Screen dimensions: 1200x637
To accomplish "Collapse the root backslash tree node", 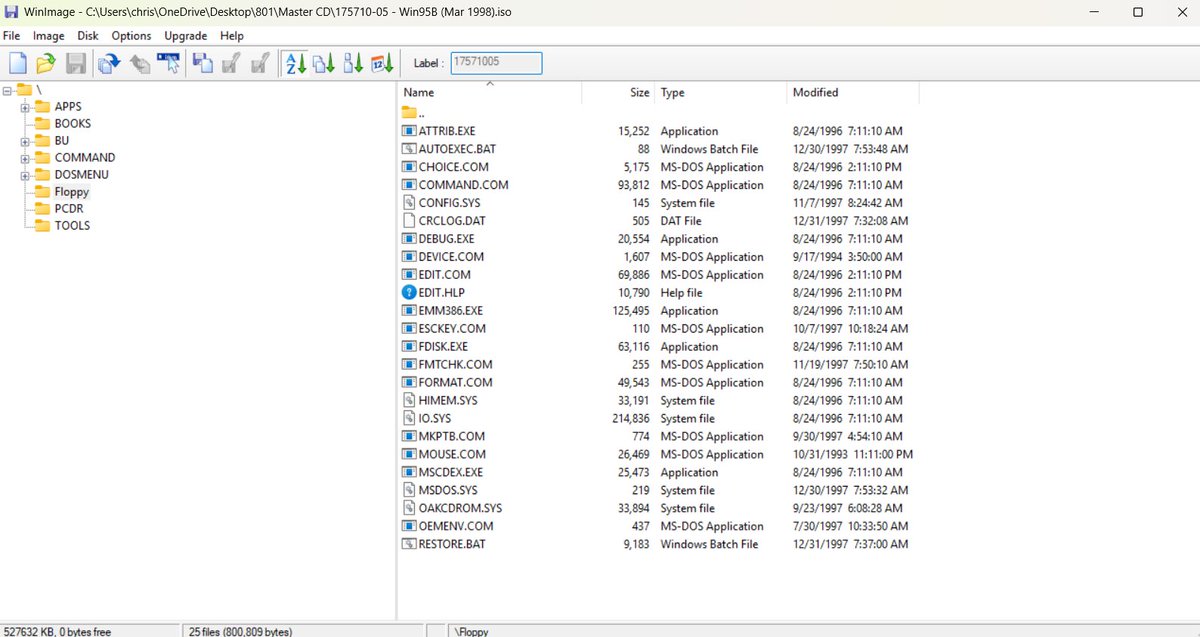I will pyautogui.click(x=8, y=90).
